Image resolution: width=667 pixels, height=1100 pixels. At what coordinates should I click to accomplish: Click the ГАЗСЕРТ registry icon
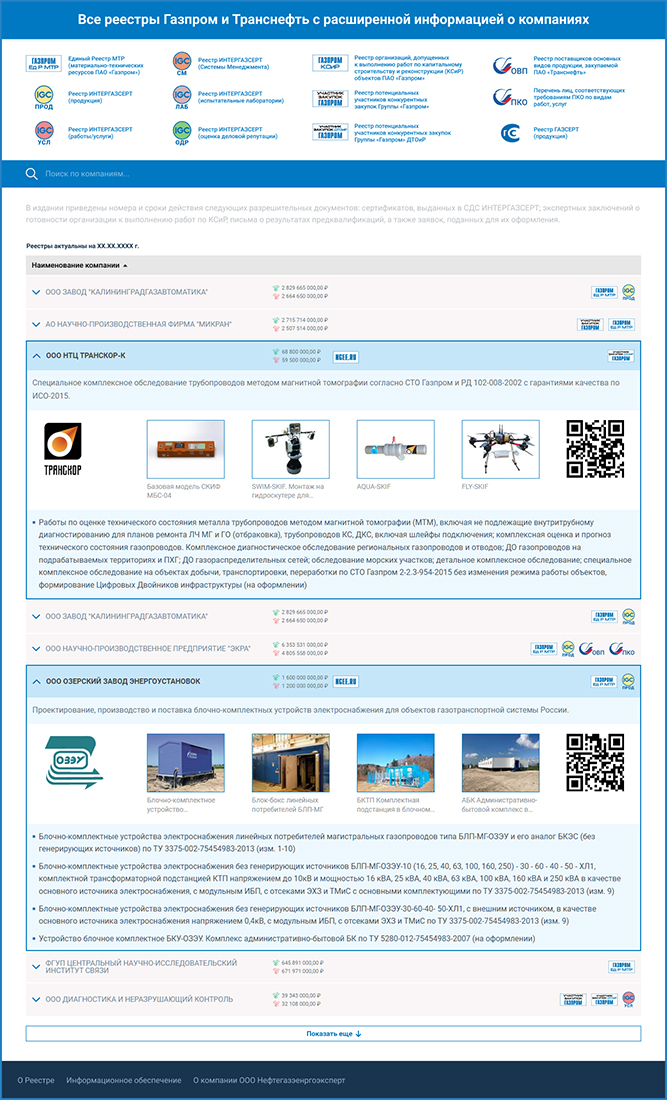[x=509, y=133]
